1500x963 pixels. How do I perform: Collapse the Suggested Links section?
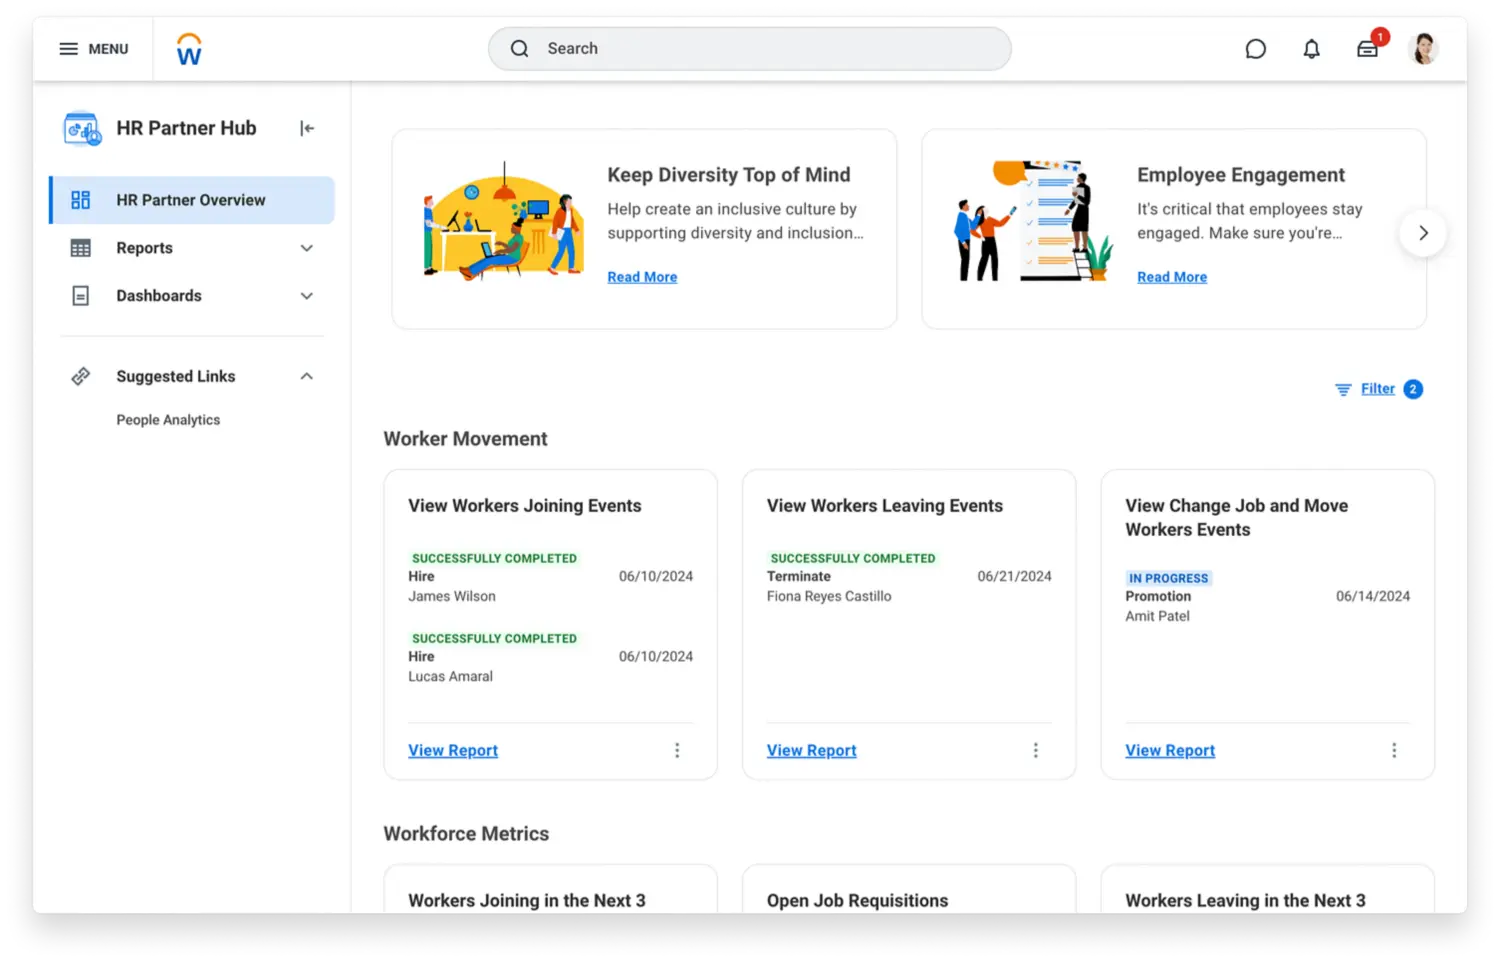click(306, 375)
